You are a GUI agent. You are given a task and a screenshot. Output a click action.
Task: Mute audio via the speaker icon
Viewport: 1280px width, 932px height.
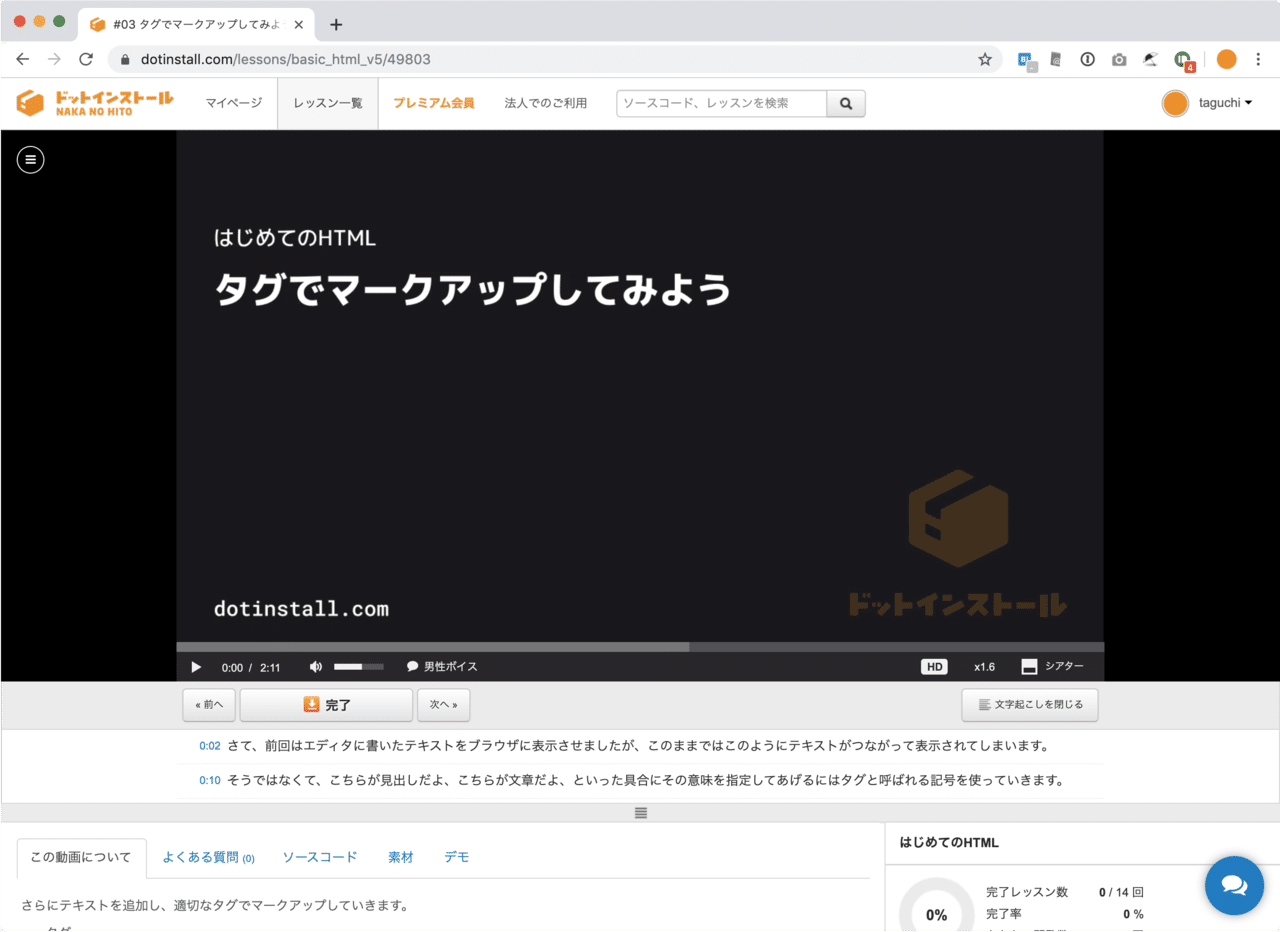click(315, 666)
